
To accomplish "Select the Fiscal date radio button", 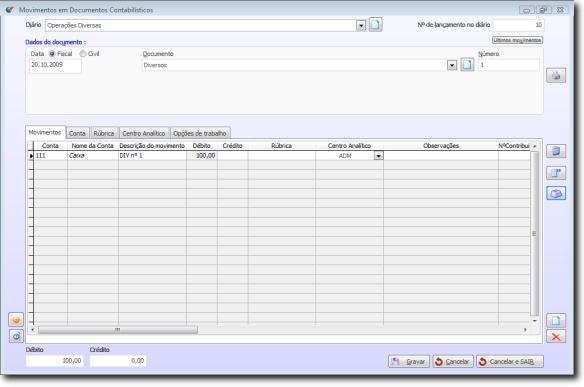I will tap(52, 54).
